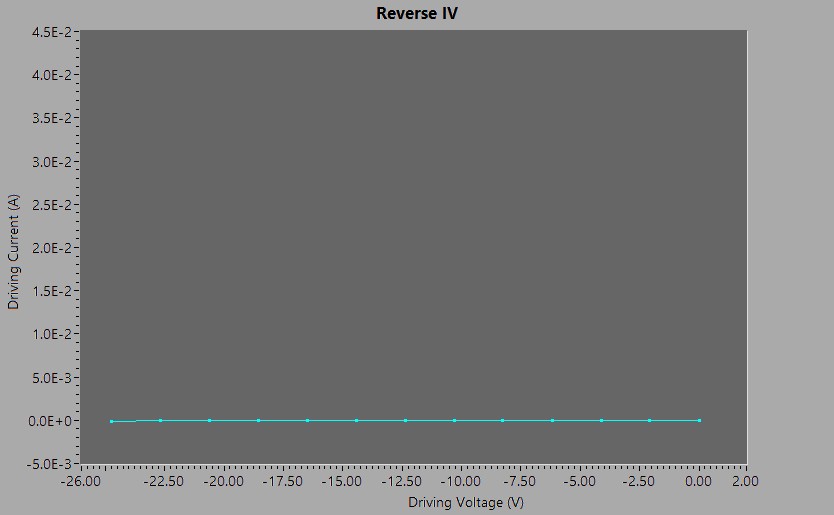Select the -26.00 minimum X-axis value
The image size is (834, 515).
tap(80, 481)
